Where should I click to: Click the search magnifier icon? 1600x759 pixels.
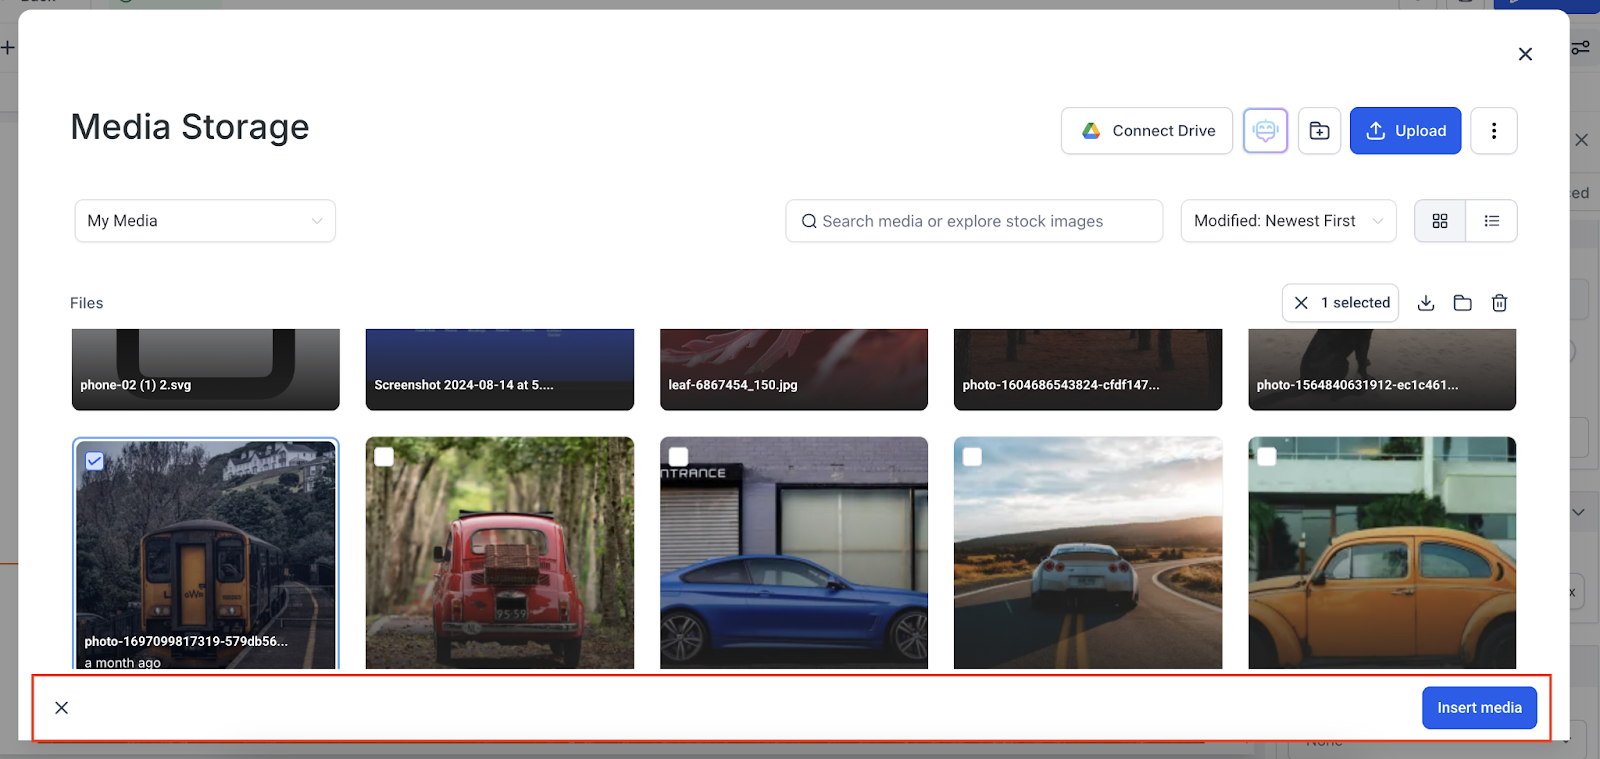[809, 221]
